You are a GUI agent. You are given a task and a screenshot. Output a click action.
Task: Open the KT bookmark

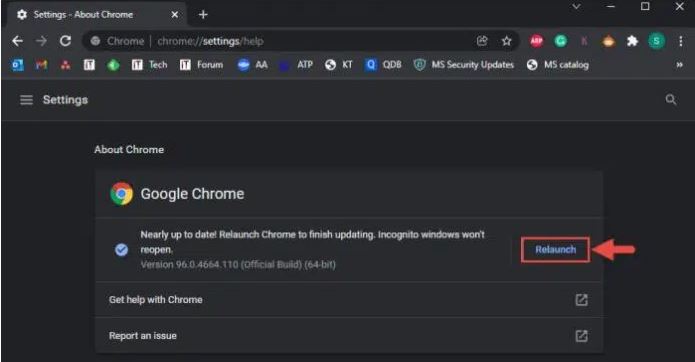click(x=339, y=65)
